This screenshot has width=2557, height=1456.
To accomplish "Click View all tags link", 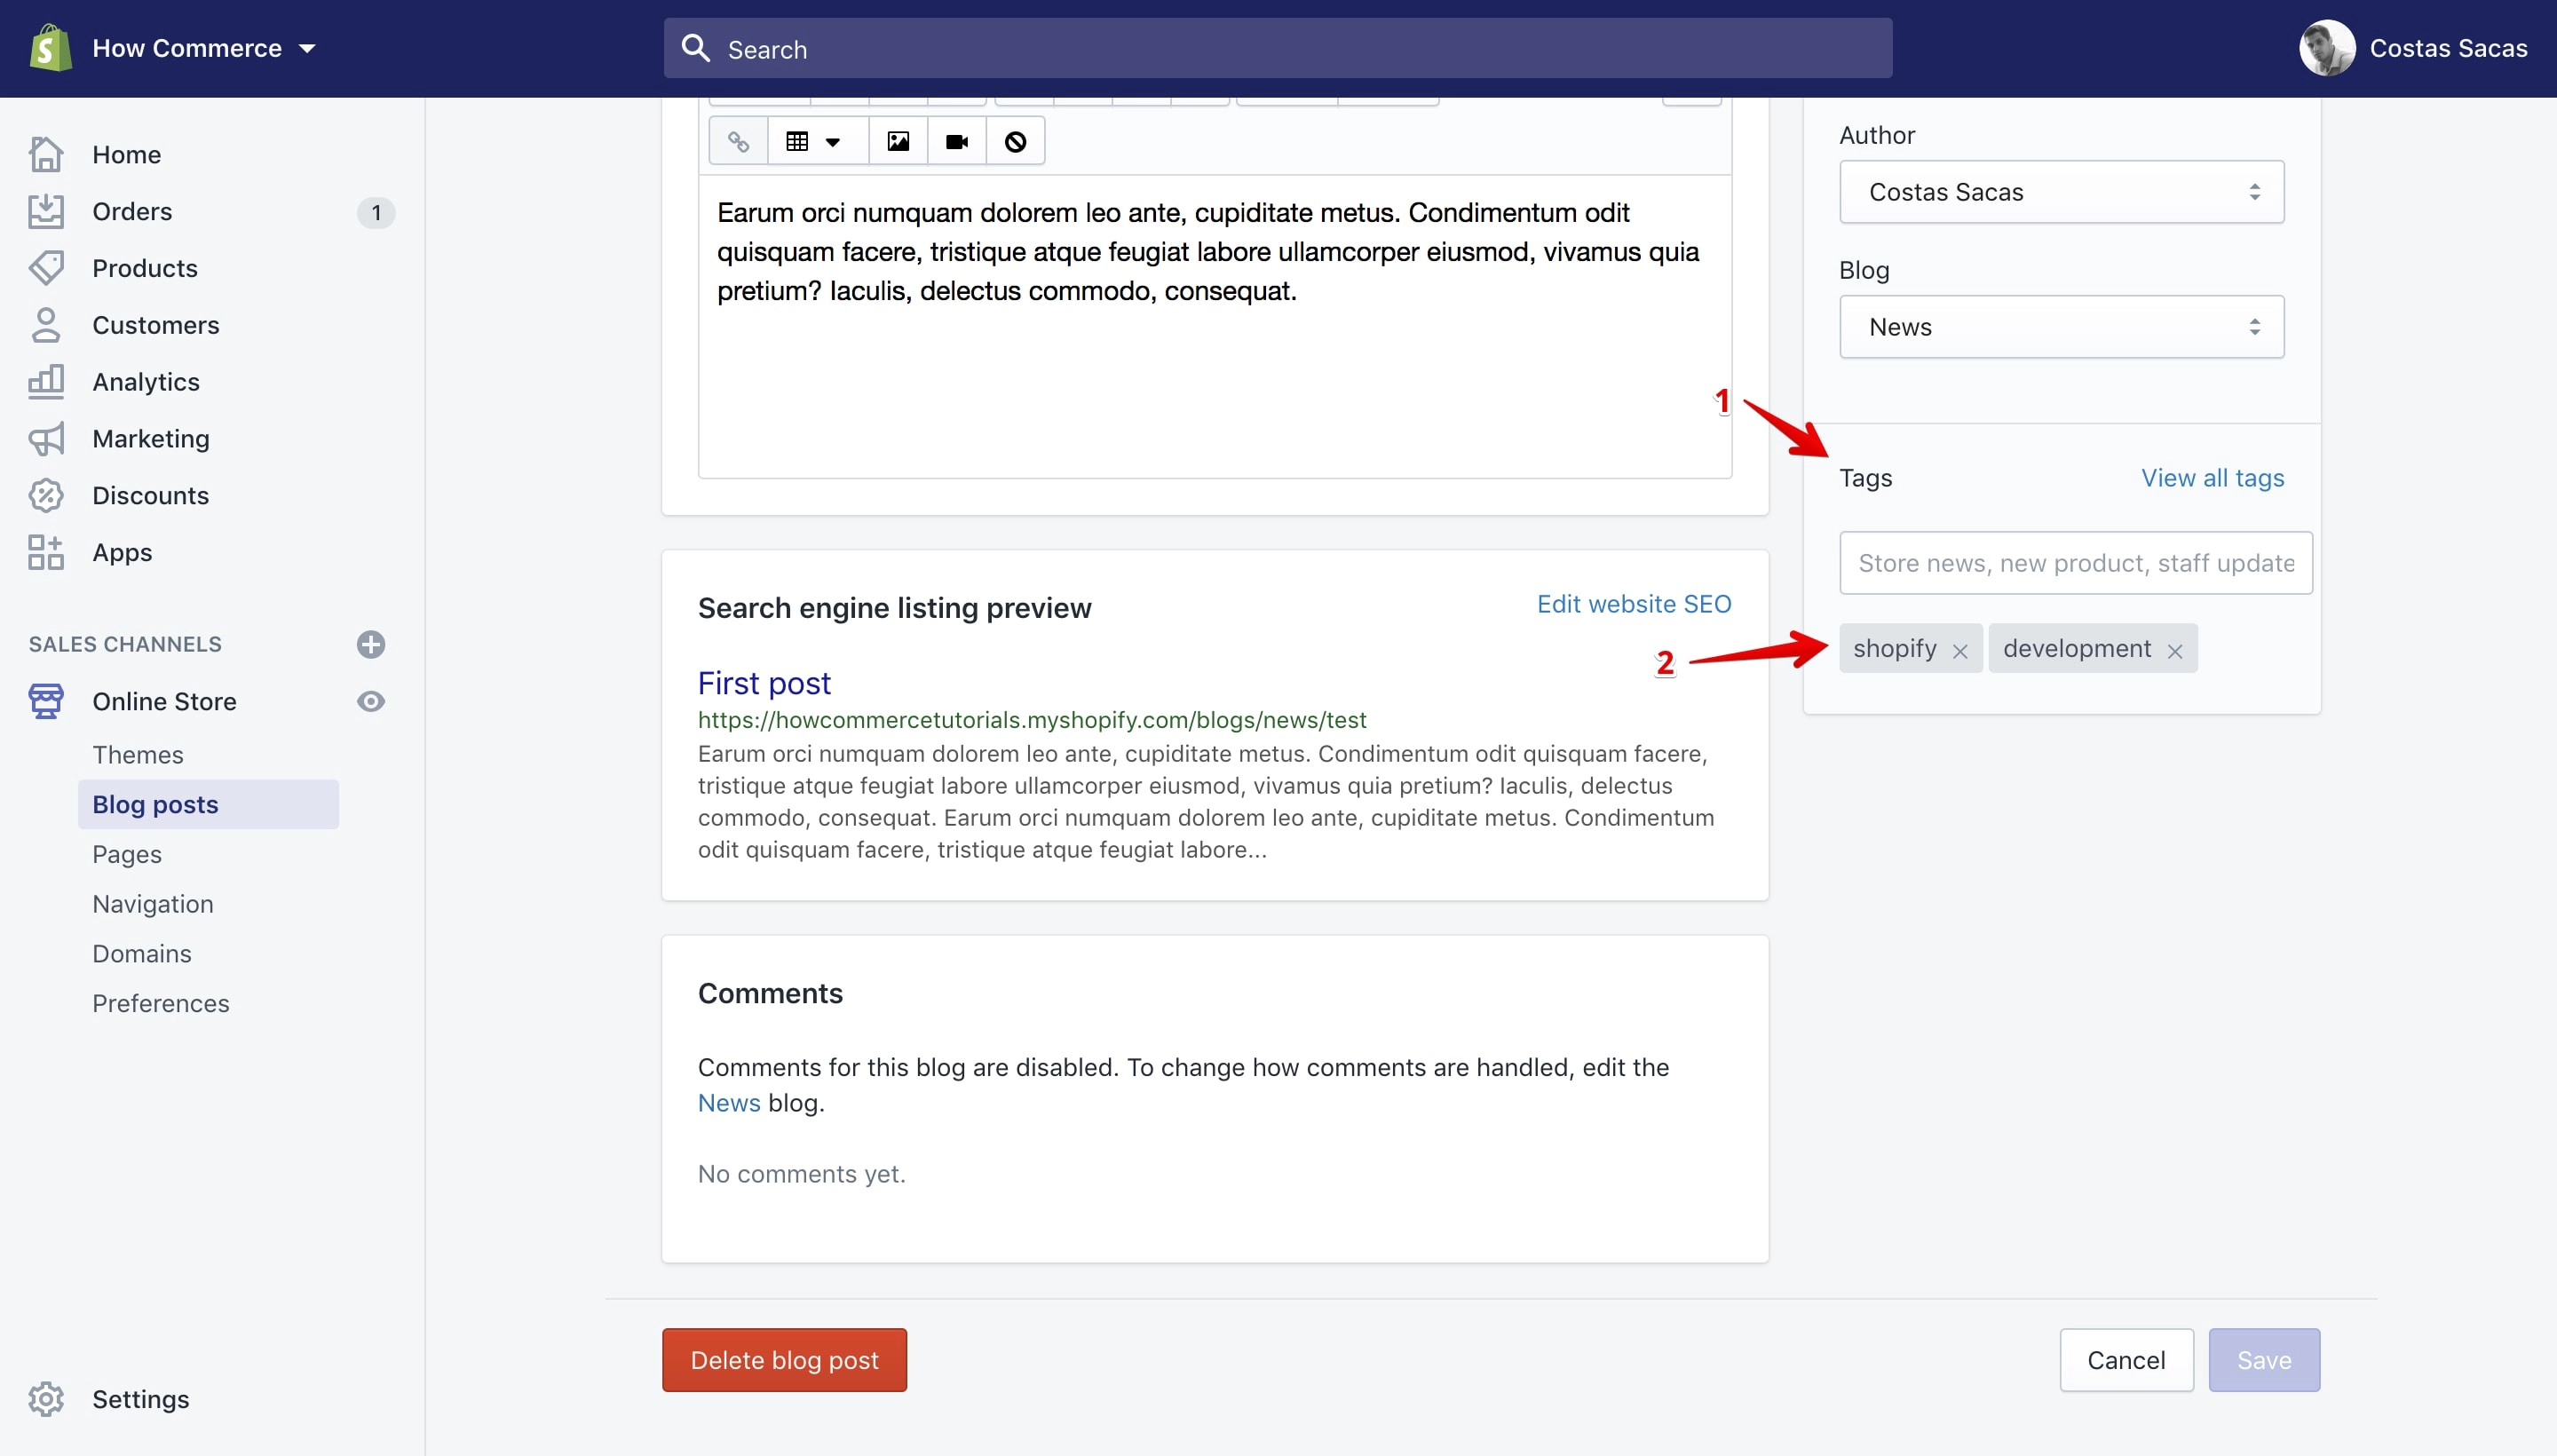I will coord(2212,478).
